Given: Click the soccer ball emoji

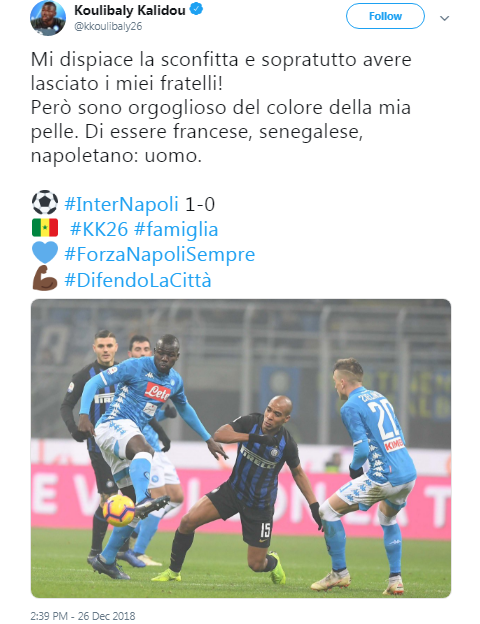Looking at the screenshot, I should pos(45,203).
